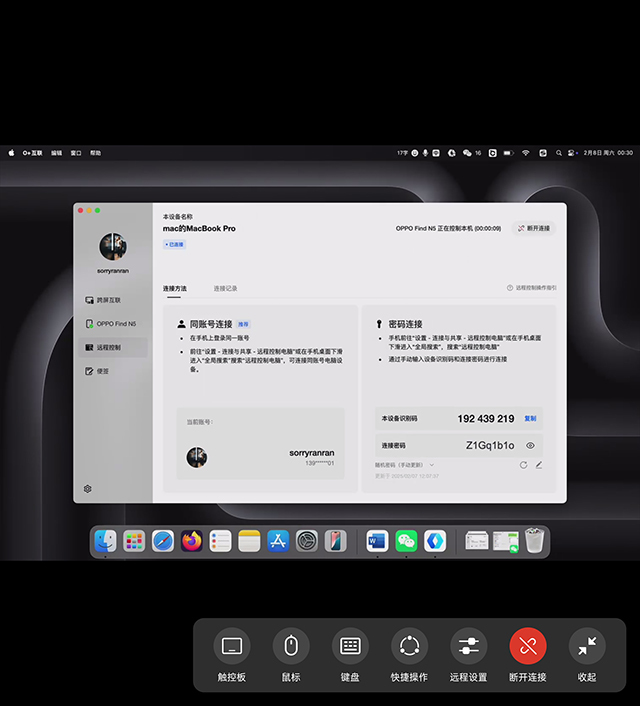The image size is (640, 706).
Task: Collapse the toolbar with 收起
Action: coord(587,646)
